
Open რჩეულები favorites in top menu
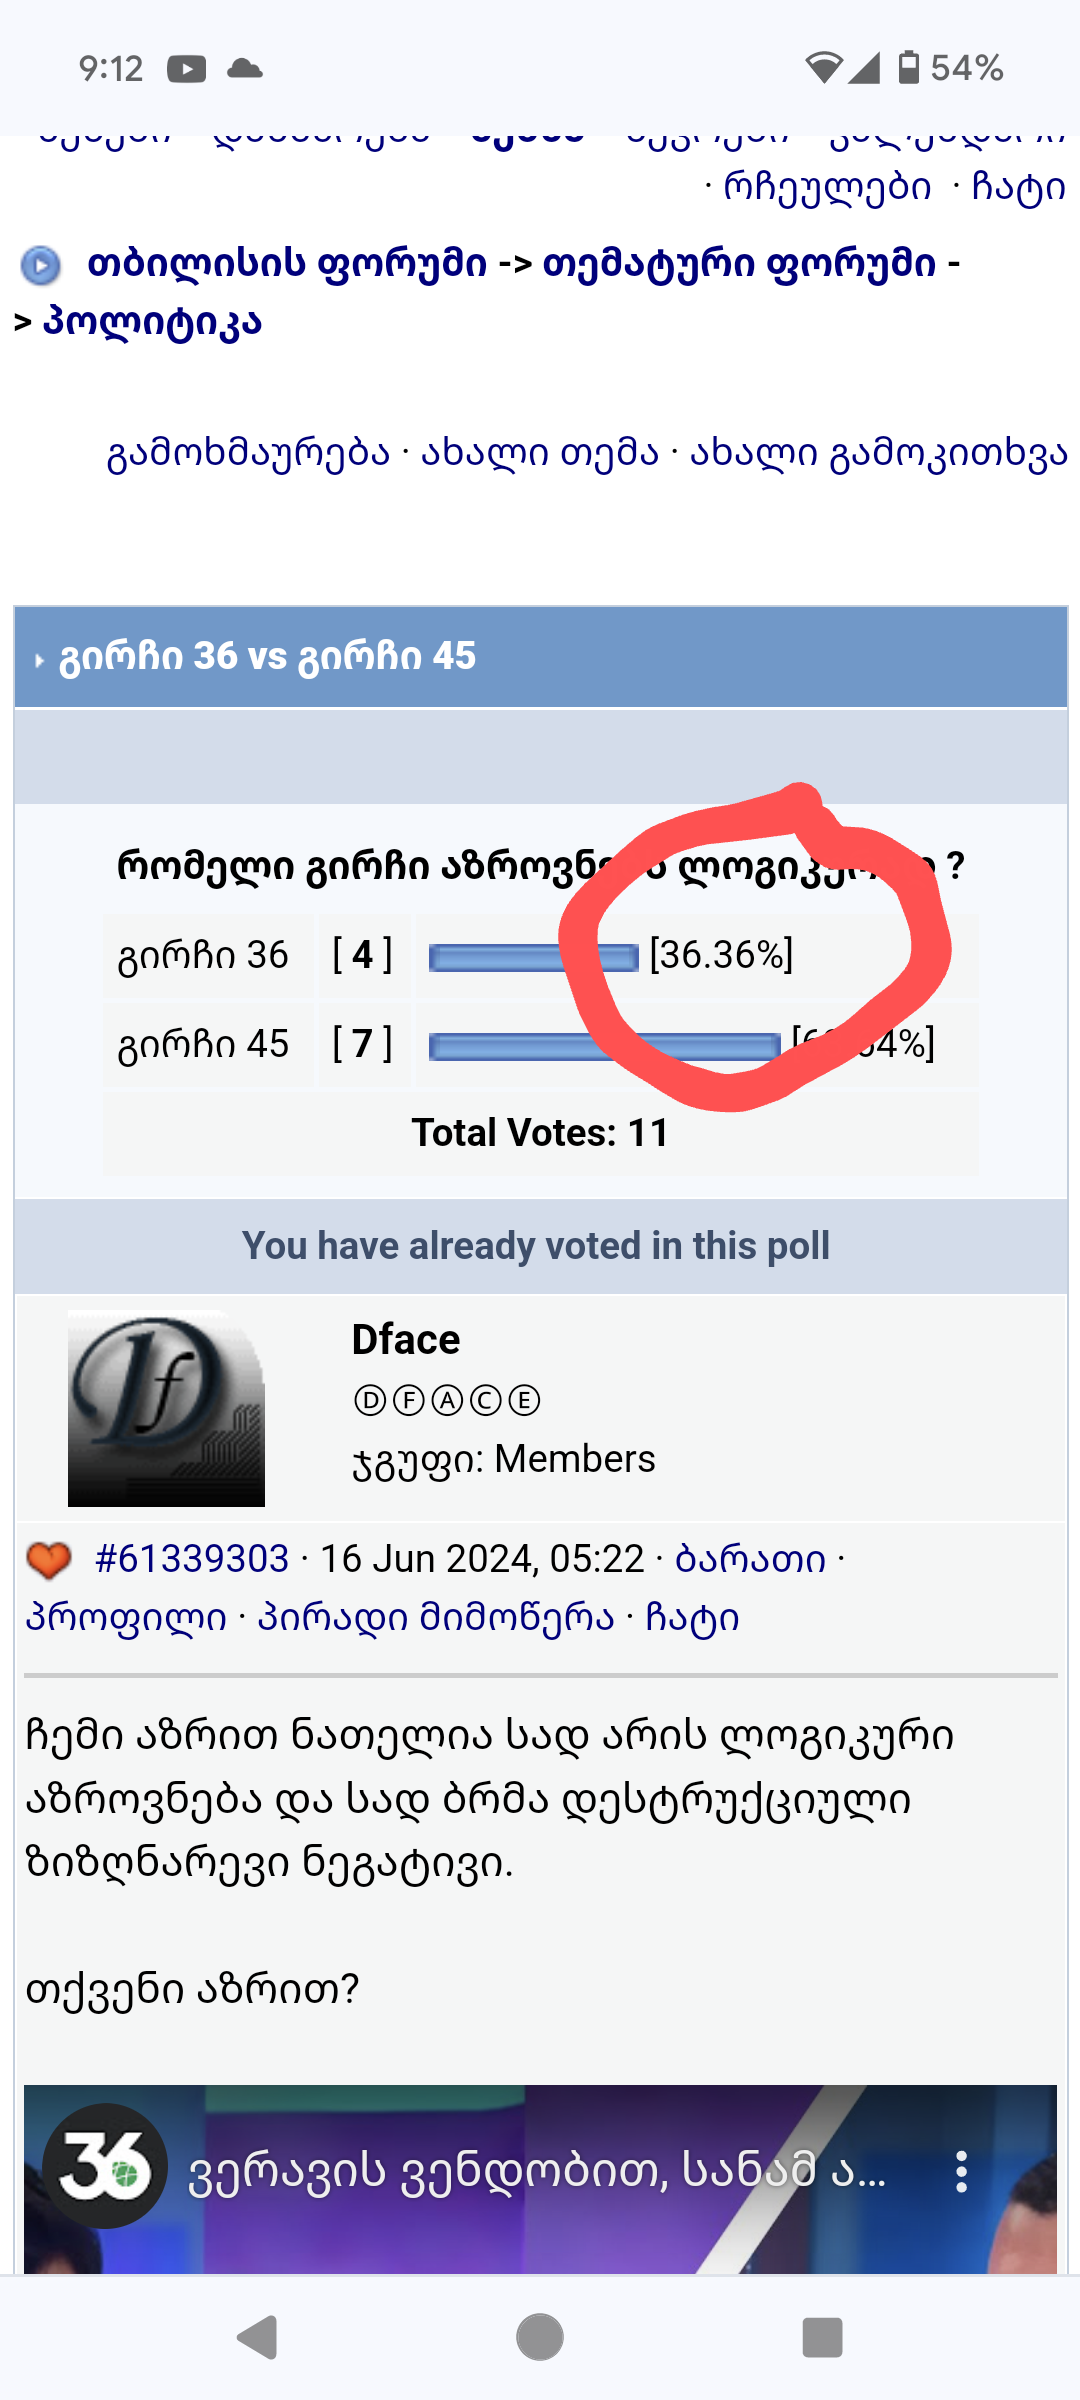coord(827,188)
